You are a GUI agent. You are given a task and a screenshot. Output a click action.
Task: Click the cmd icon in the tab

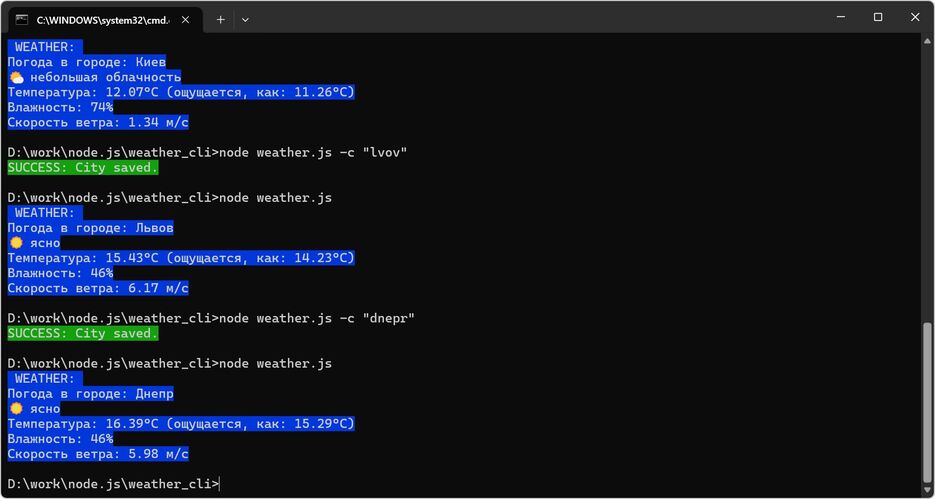point(22,19)
